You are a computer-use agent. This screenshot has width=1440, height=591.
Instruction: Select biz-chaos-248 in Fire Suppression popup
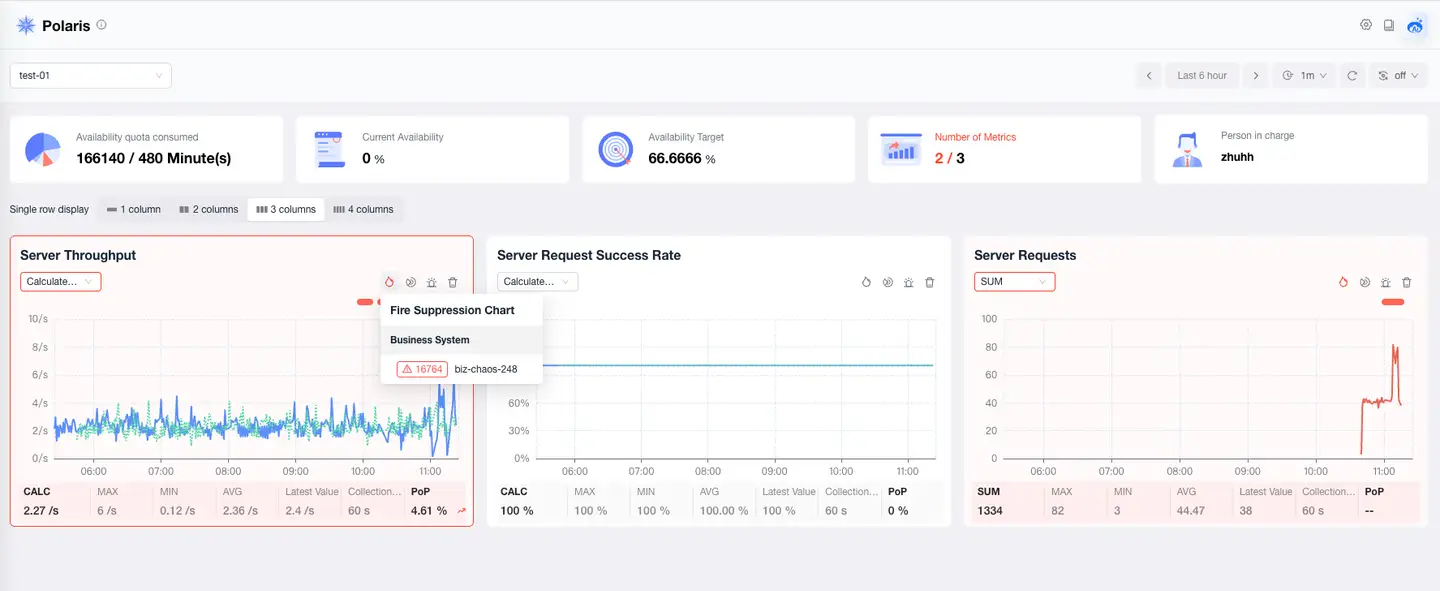click(x=485, y=369)
